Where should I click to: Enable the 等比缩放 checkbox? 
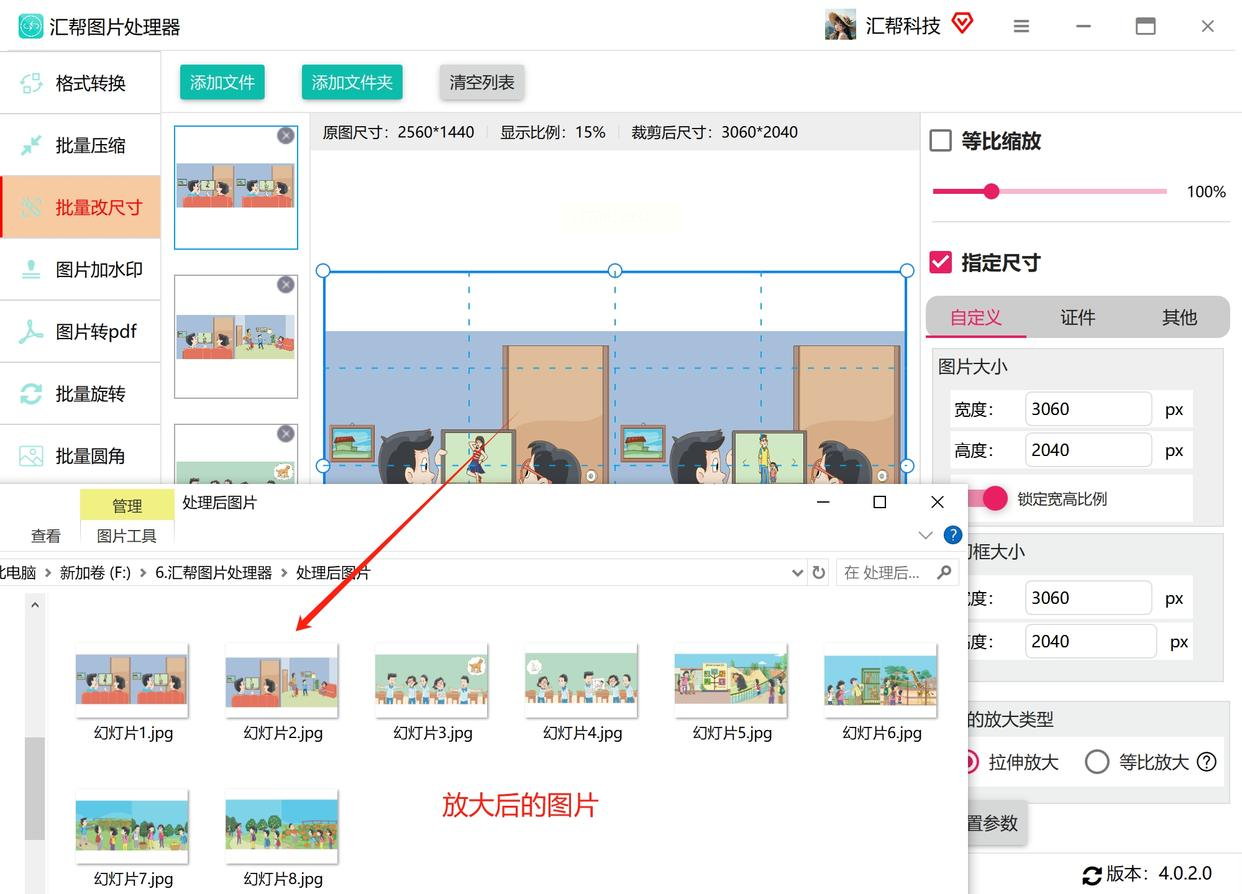click(940, 141)
